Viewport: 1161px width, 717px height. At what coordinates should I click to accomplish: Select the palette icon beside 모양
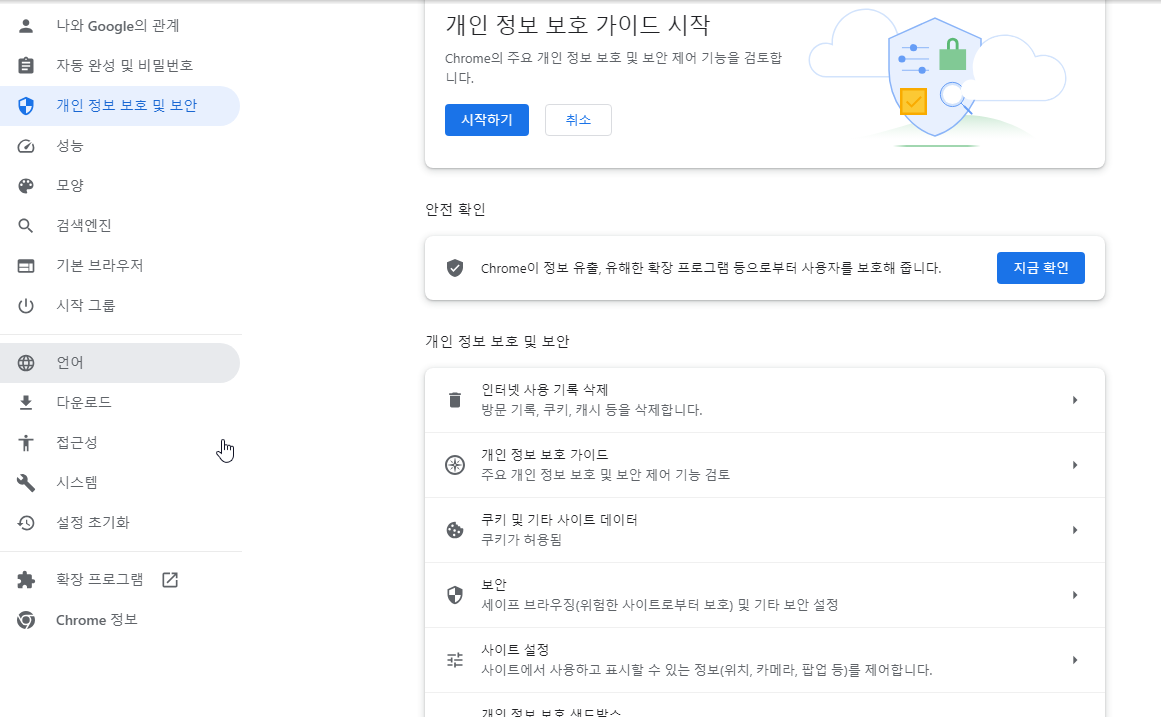[25, 185]
